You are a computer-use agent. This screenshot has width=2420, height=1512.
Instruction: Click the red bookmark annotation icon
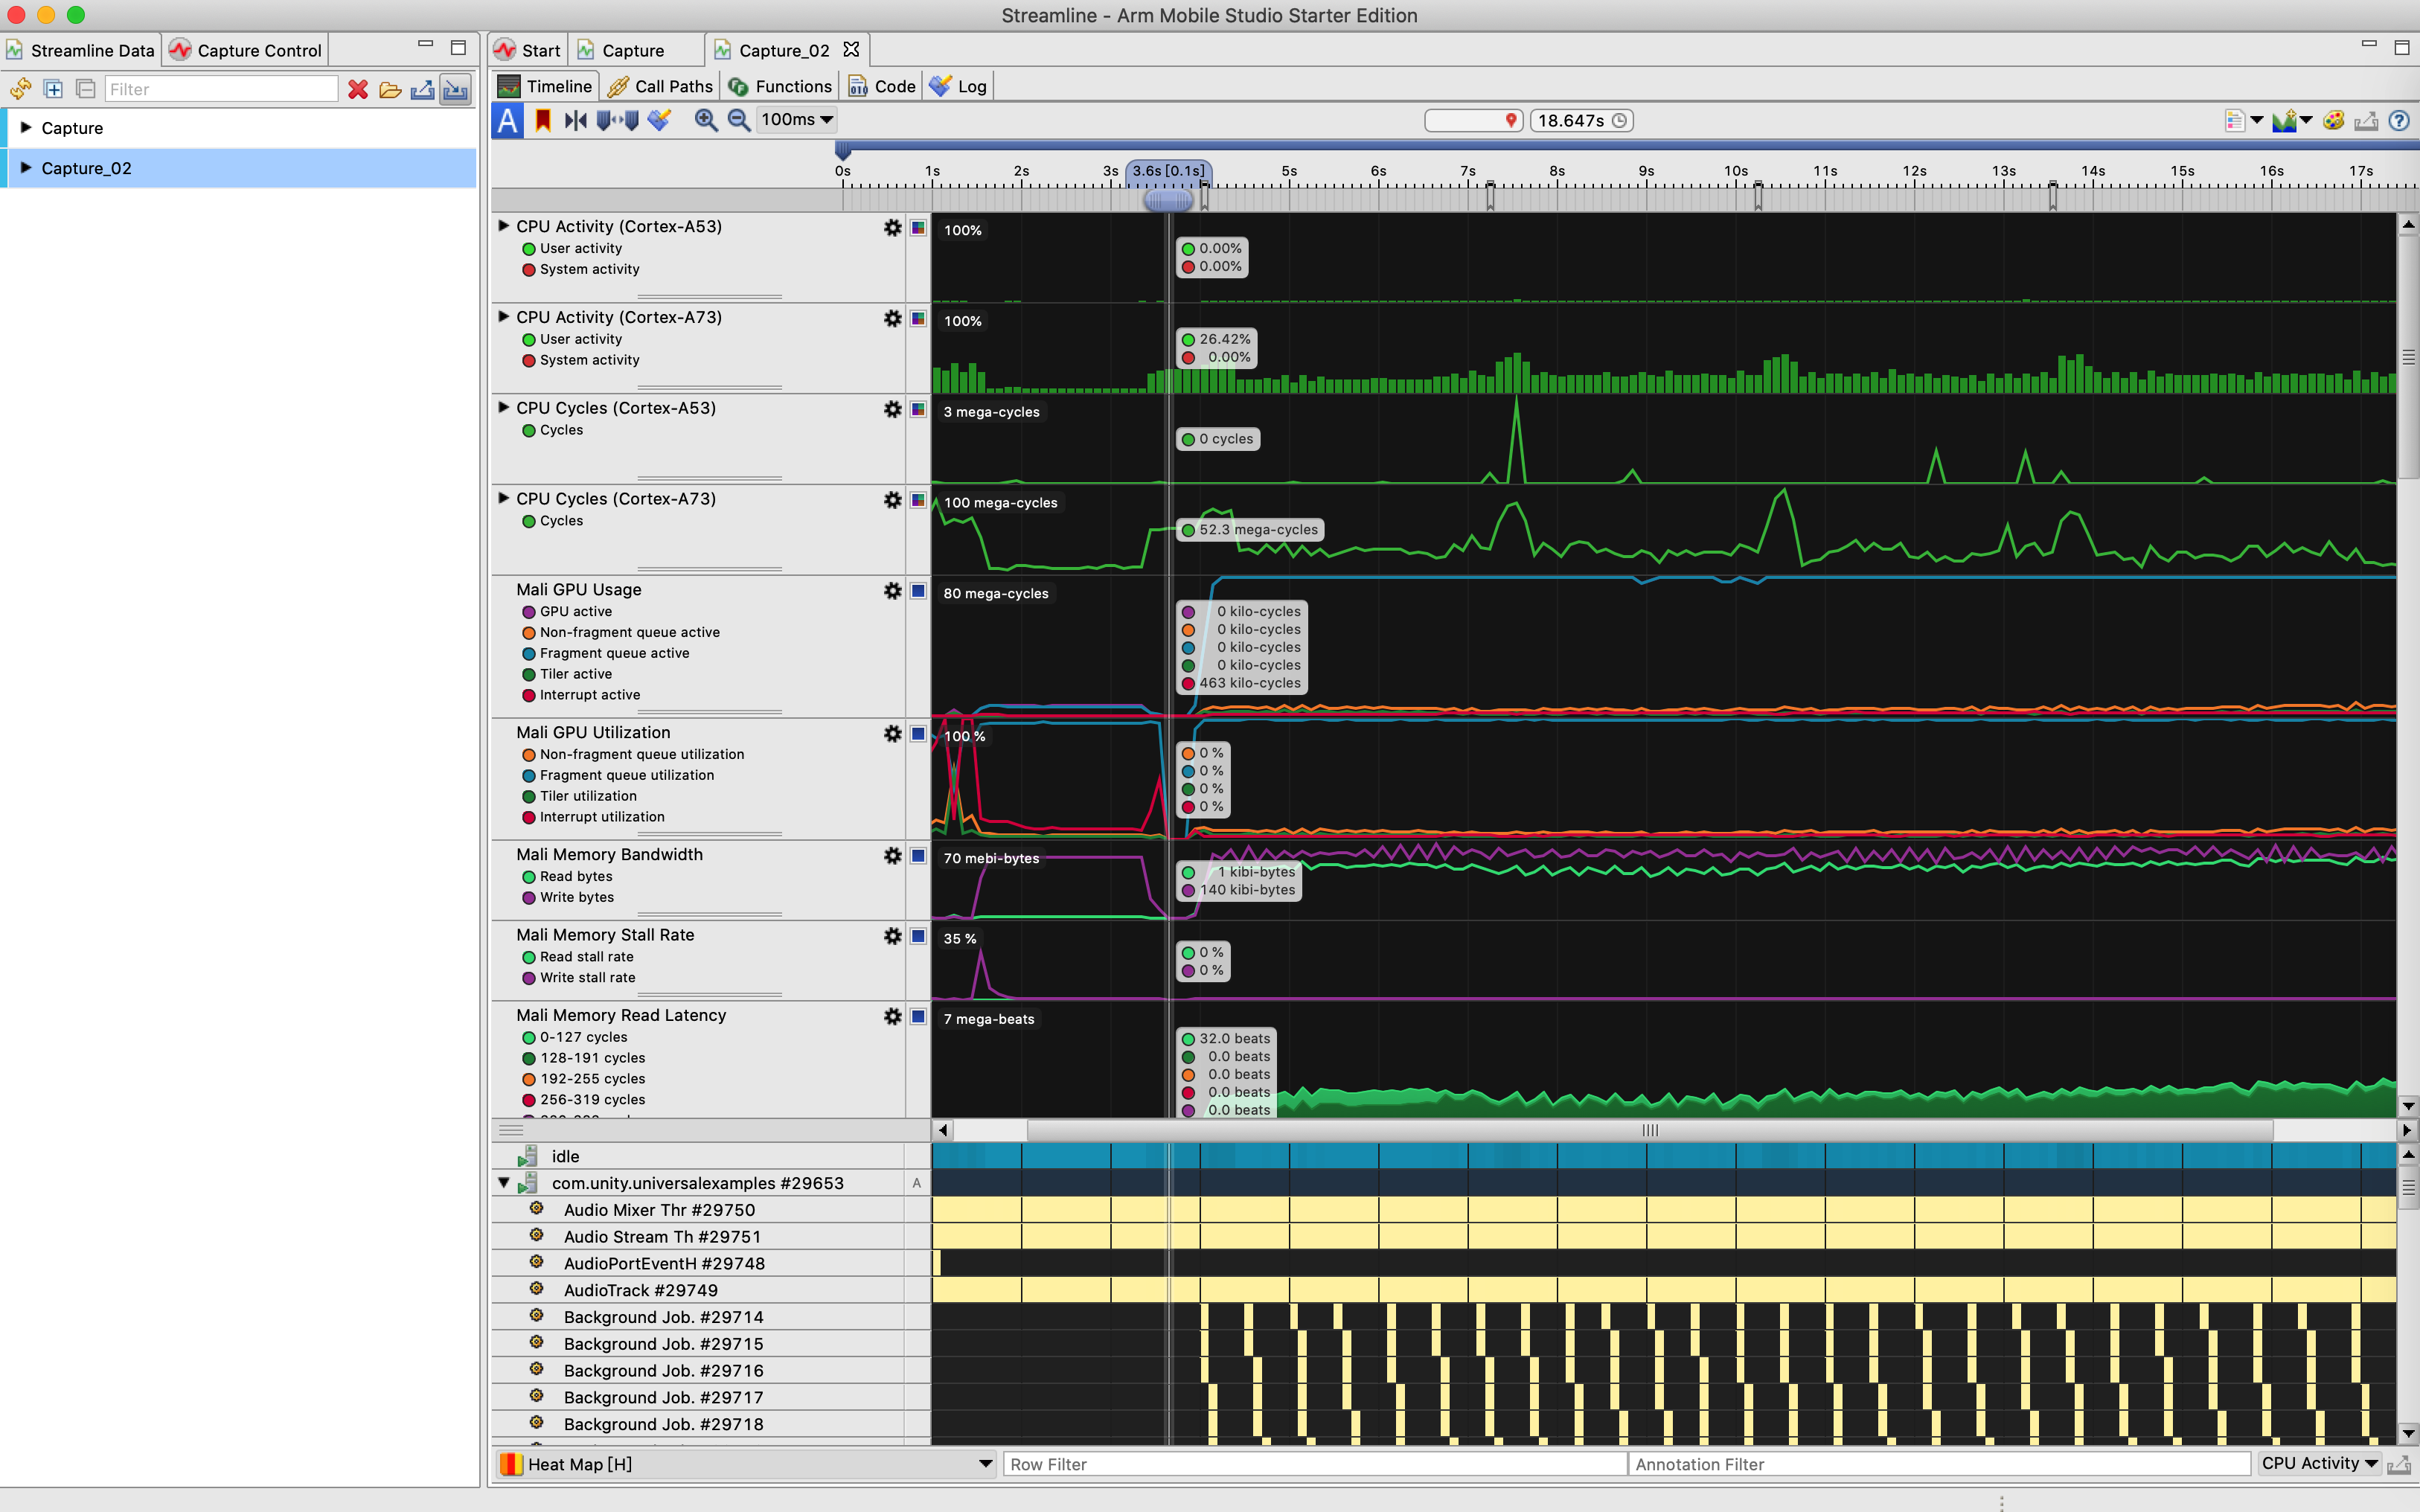click(543, 120)
